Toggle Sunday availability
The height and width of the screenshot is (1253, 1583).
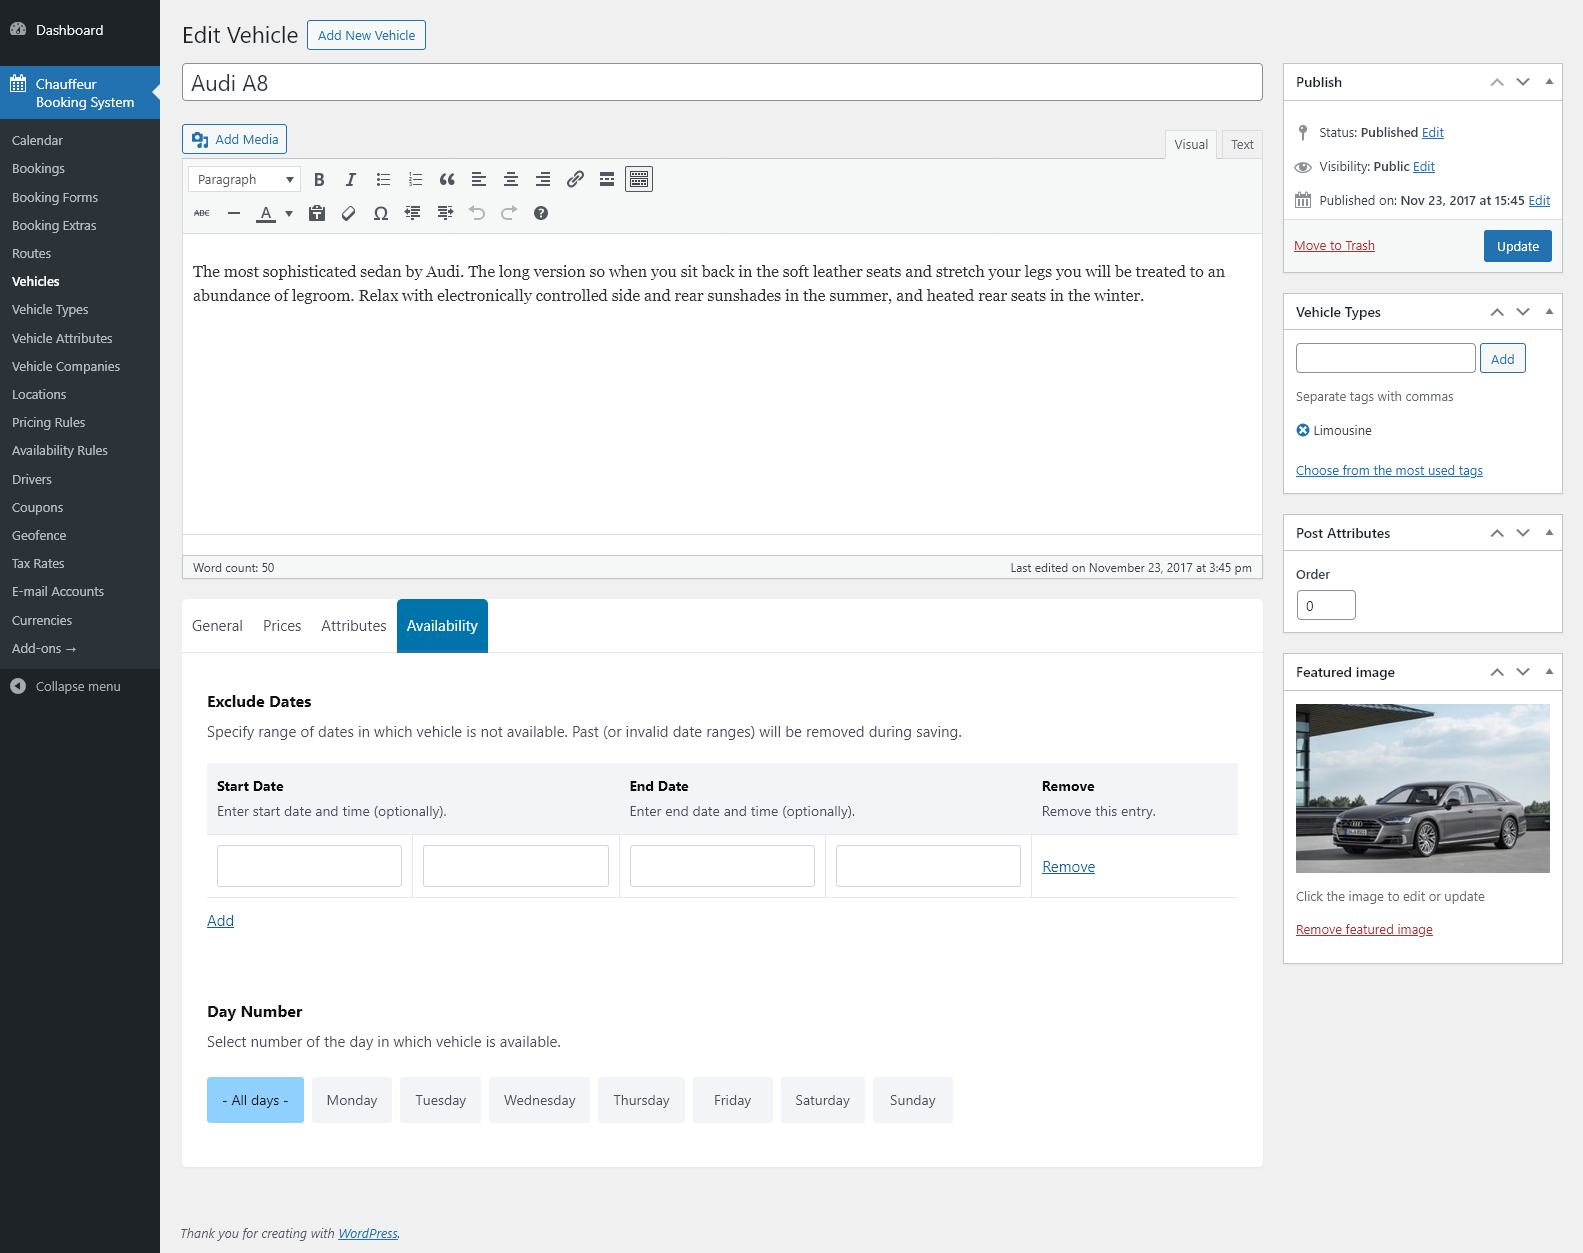tap(913, 1100)
